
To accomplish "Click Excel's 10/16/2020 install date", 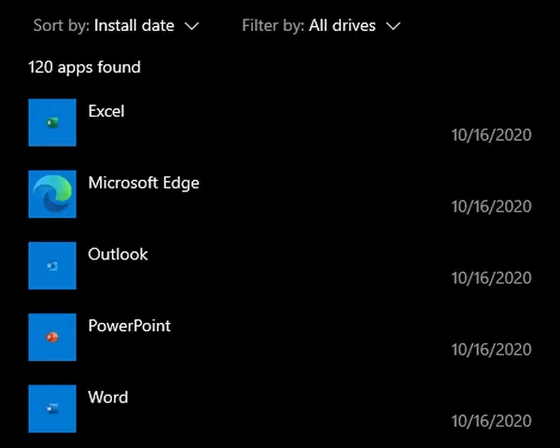I will (x=491, y=135).
